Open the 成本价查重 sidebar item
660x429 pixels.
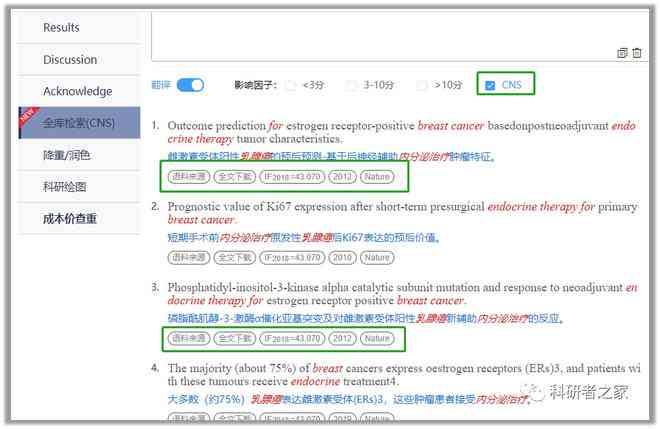pyautogui.click(x=79, y=218)
